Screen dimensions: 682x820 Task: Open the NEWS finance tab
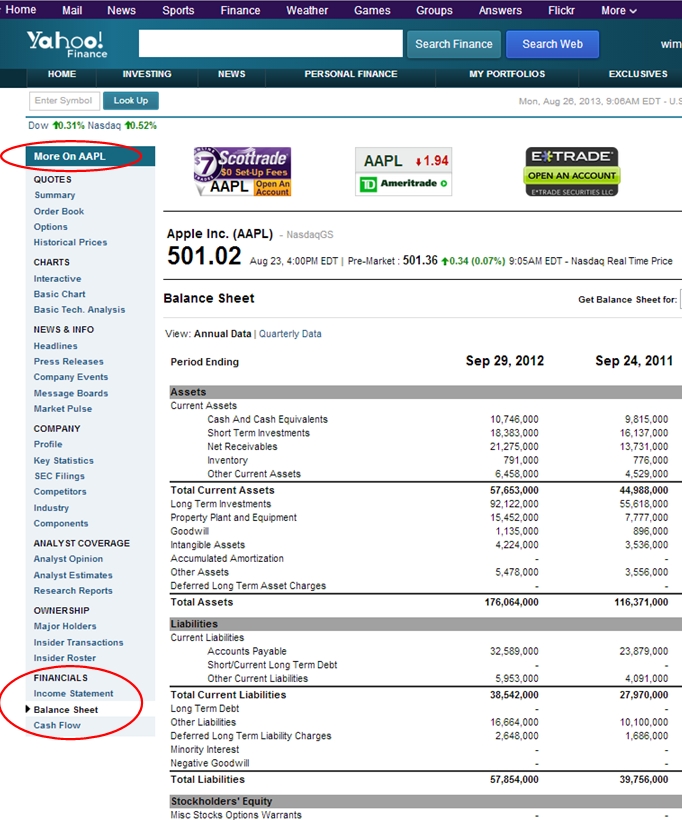click(232, 74)
